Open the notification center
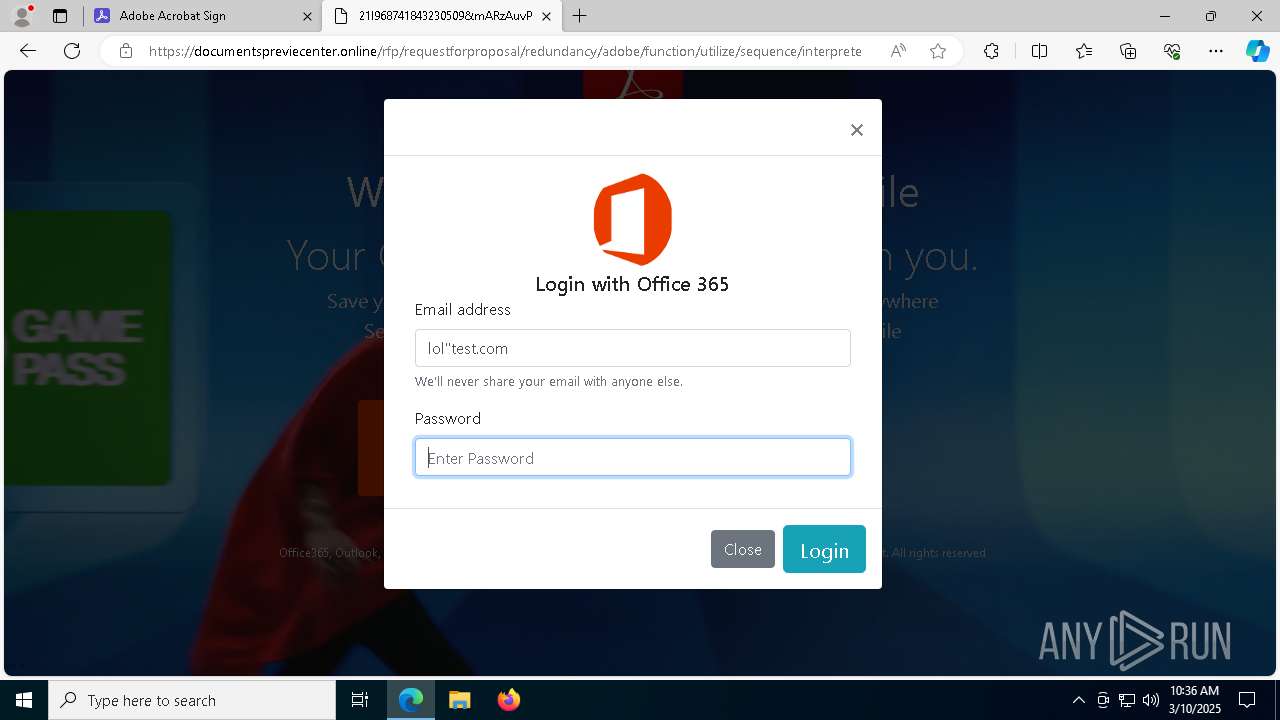The image size is (1280, 720). 1247,700
